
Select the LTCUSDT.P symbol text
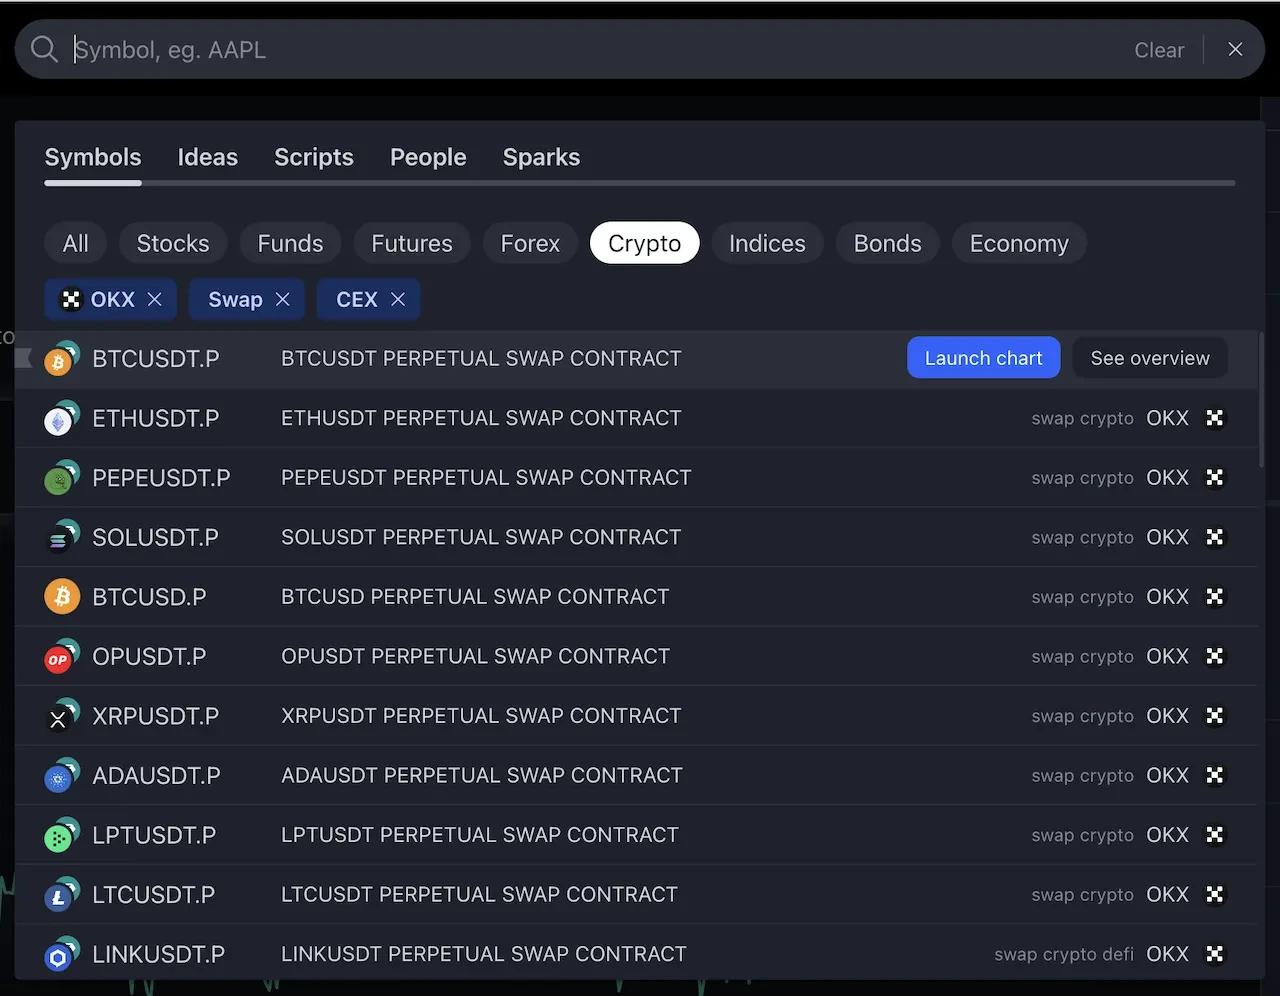tap(153, 895)
